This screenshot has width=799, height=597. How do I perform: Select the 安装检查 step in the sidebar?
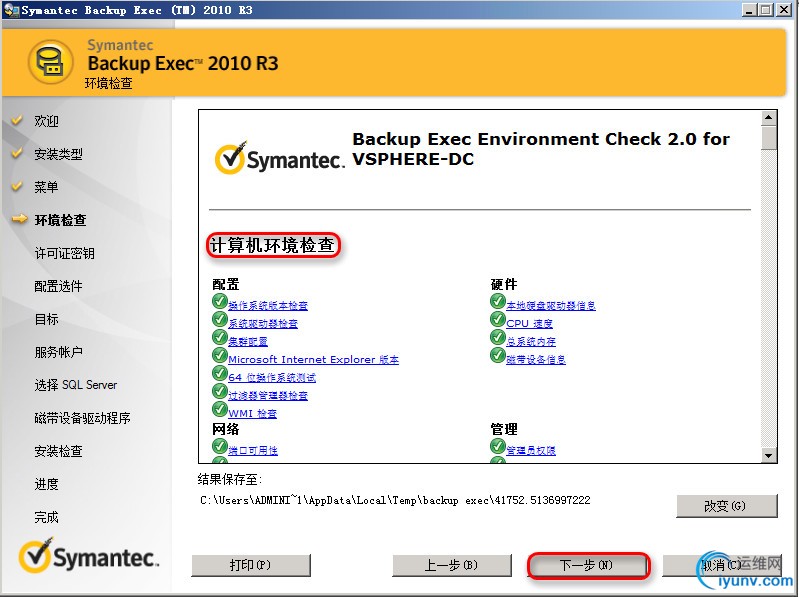click(x=58, y=451)
